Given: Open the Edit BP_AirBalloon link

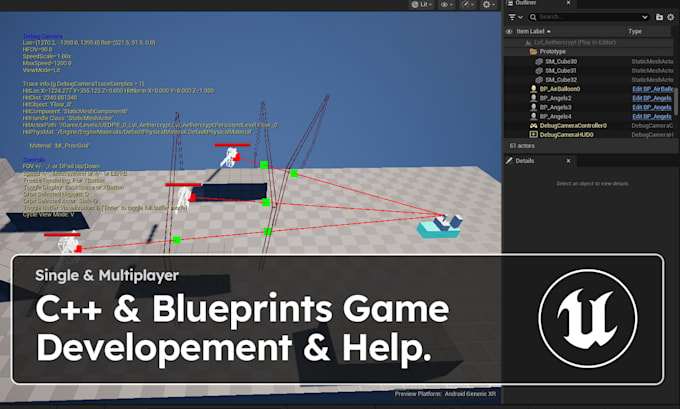Looking at the screenshot, I should [x=653, y=89].
